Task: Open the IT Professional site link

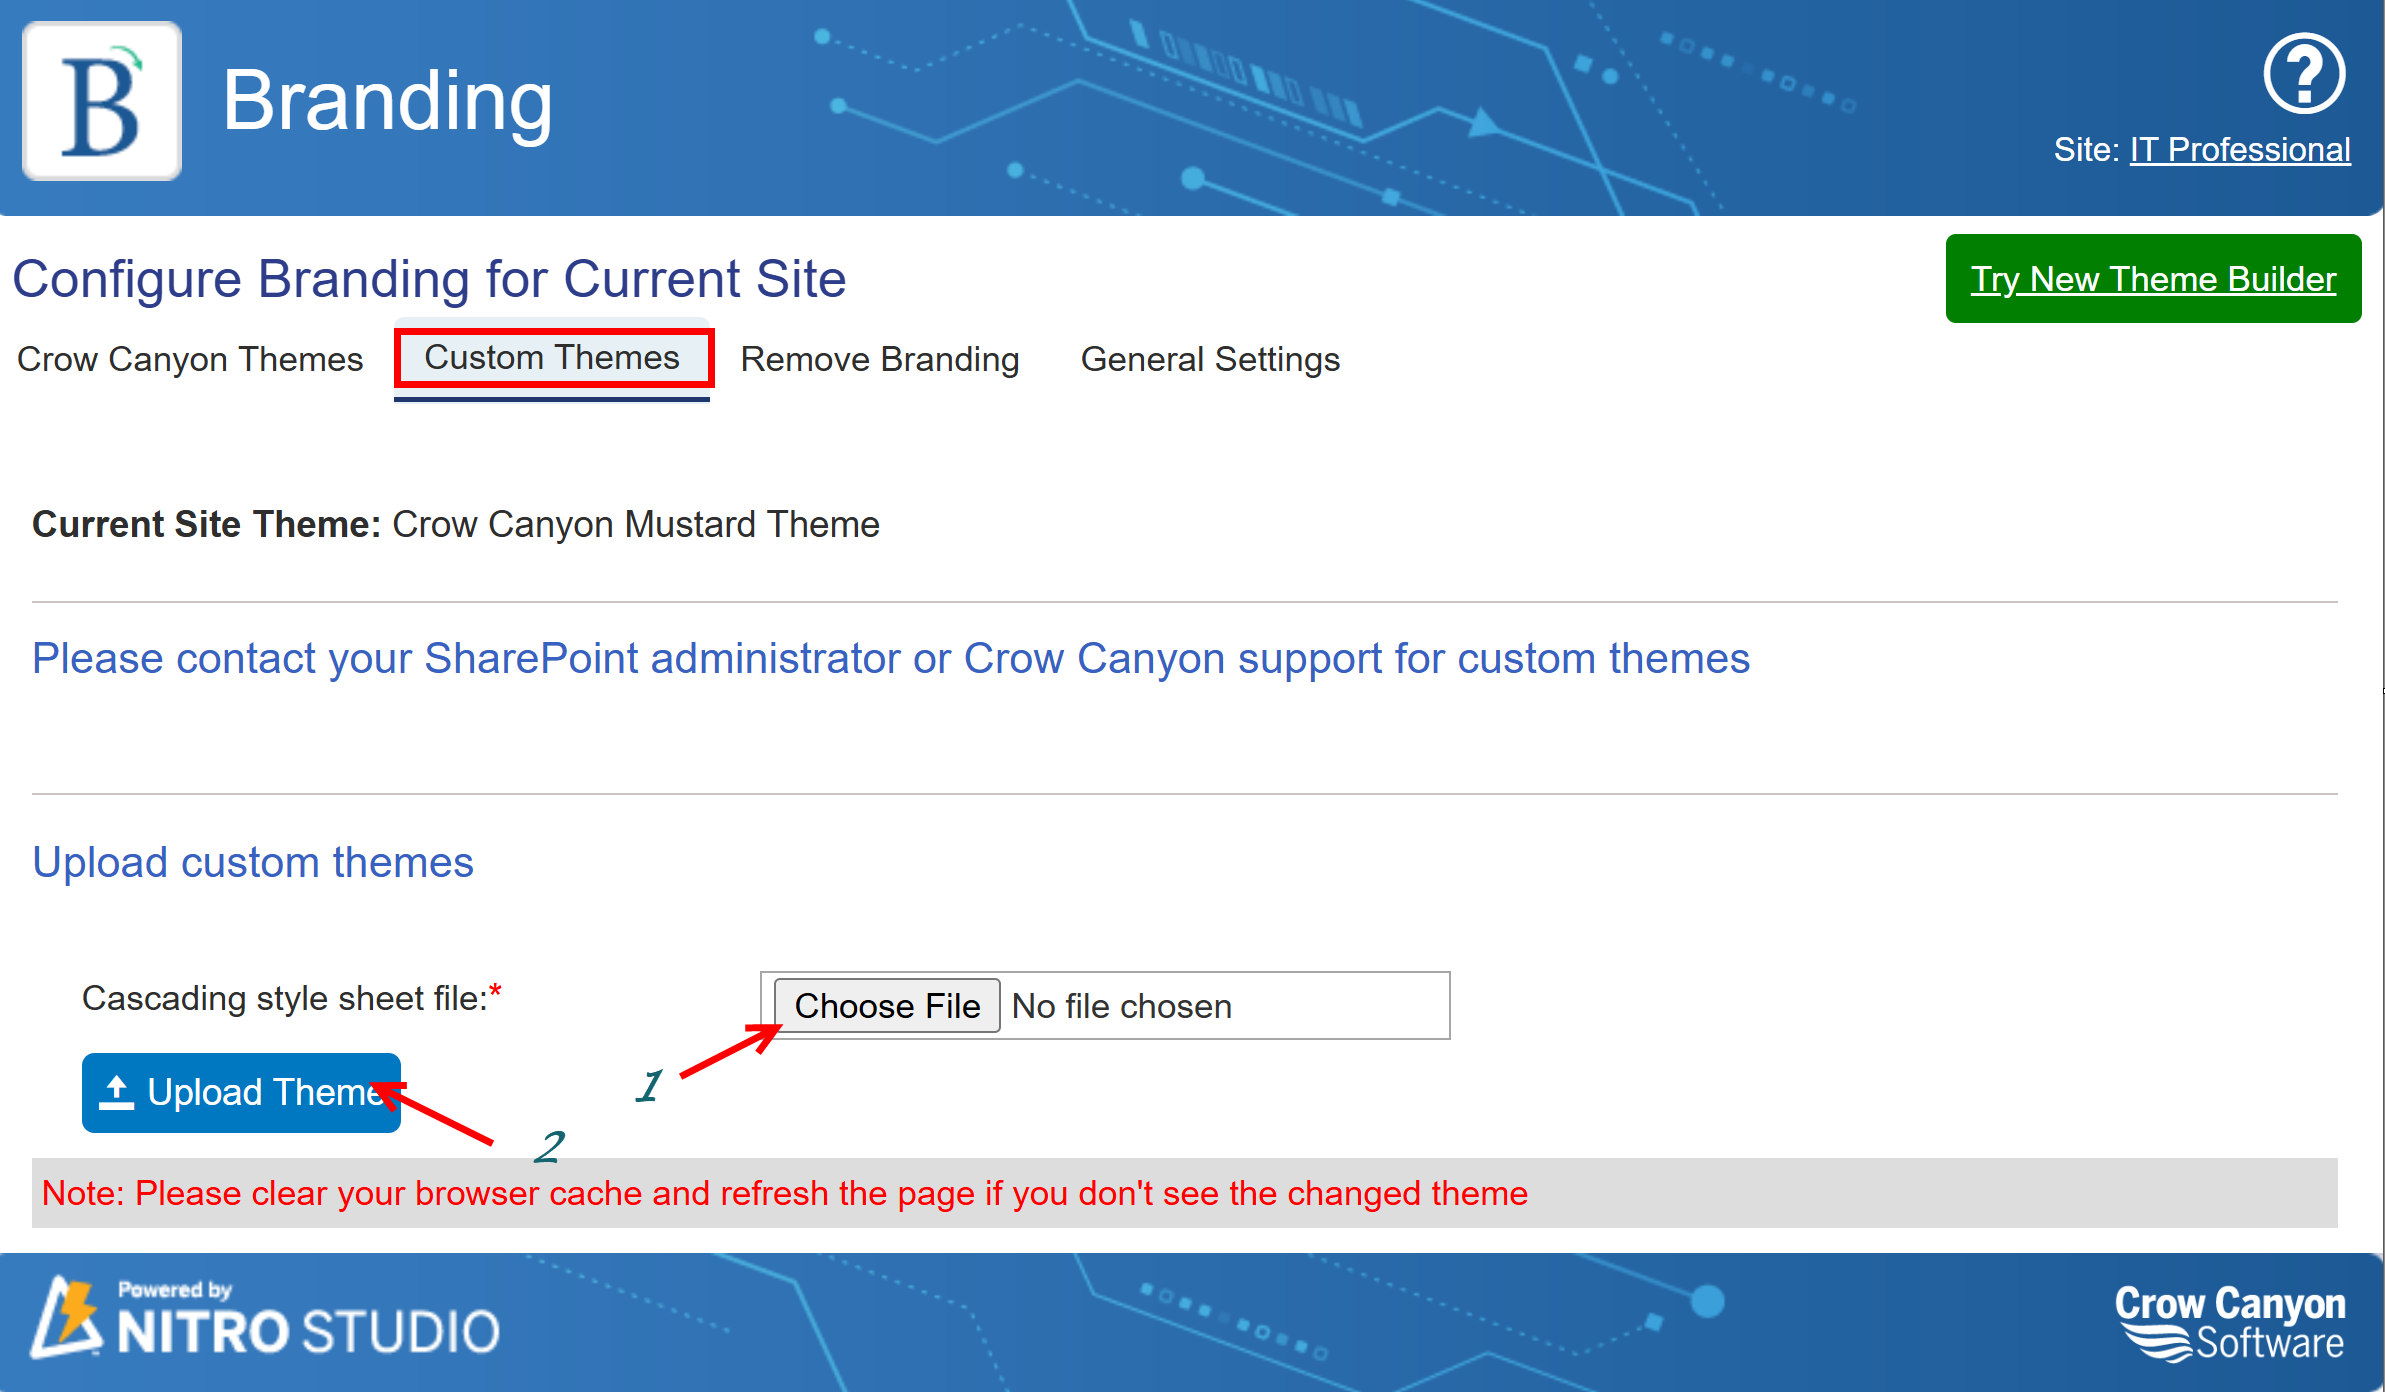Action: click(x=2240, y=149)
